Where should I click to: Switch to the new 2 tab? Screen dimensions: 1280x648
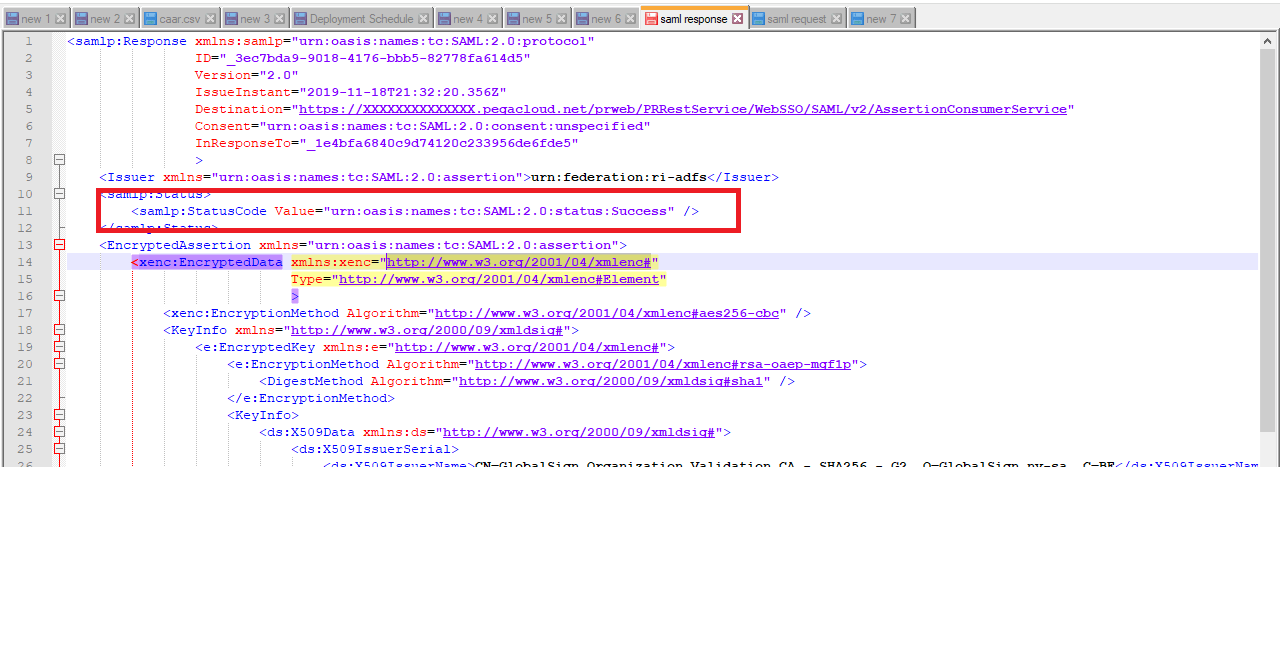click(105, 17)
